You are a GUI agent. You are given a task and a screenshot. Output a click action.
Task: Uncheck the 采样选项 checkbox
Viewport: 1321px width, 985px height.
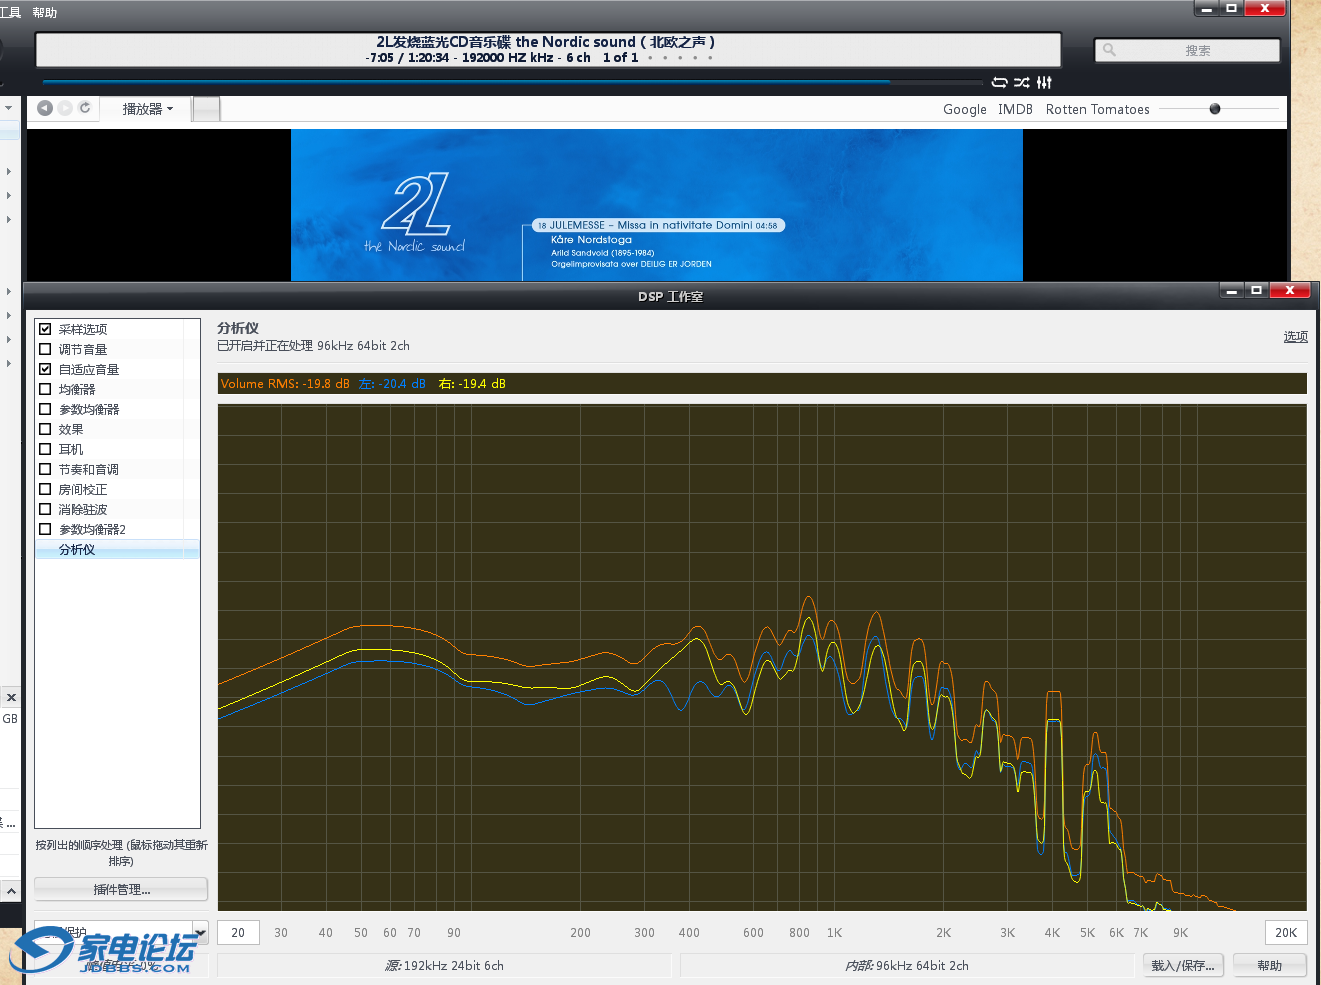[45, 329]
